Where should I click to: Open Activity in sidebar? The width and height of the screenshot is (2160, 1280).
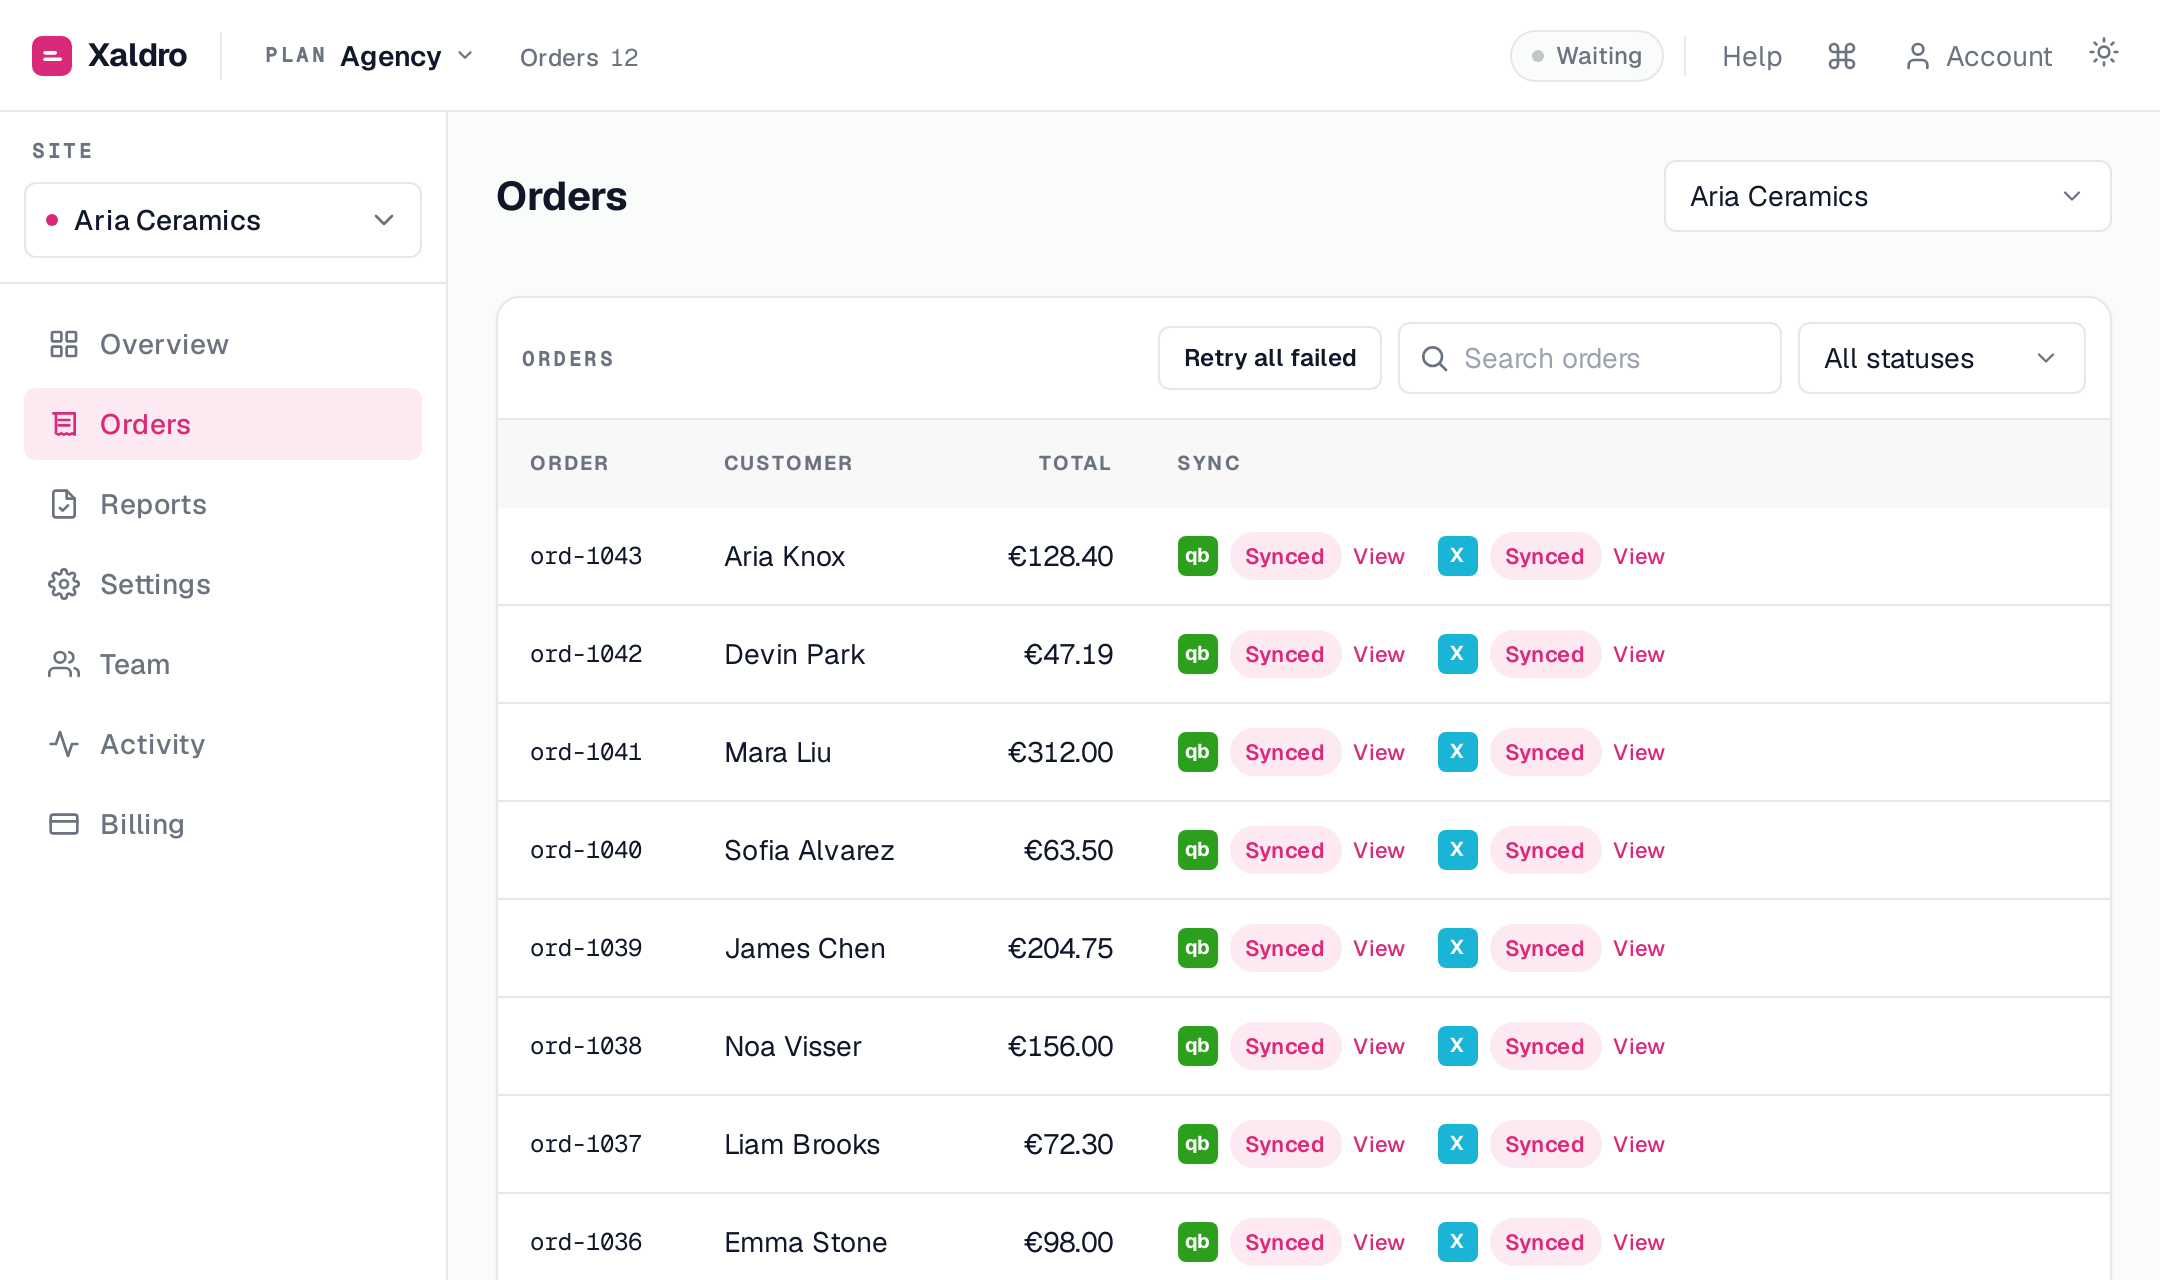(223, 744)
